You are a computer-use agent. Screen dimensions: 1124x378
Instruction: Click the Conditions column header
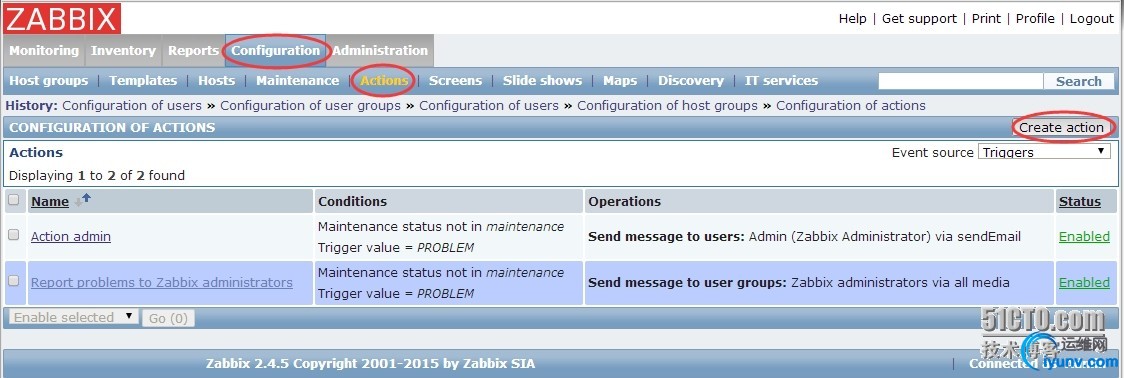coord(352,202)
